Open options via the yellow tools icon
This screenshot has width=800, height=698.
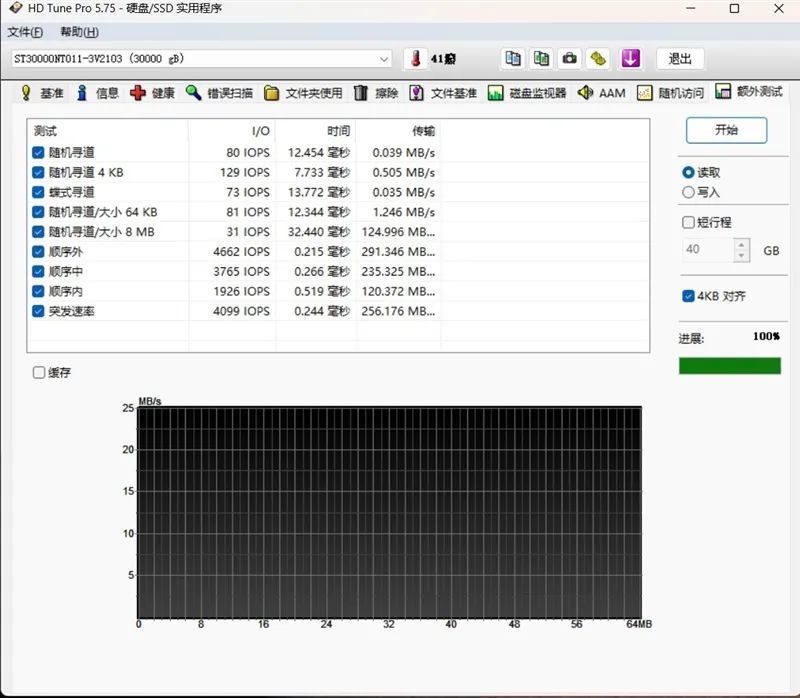pos(598,59)
